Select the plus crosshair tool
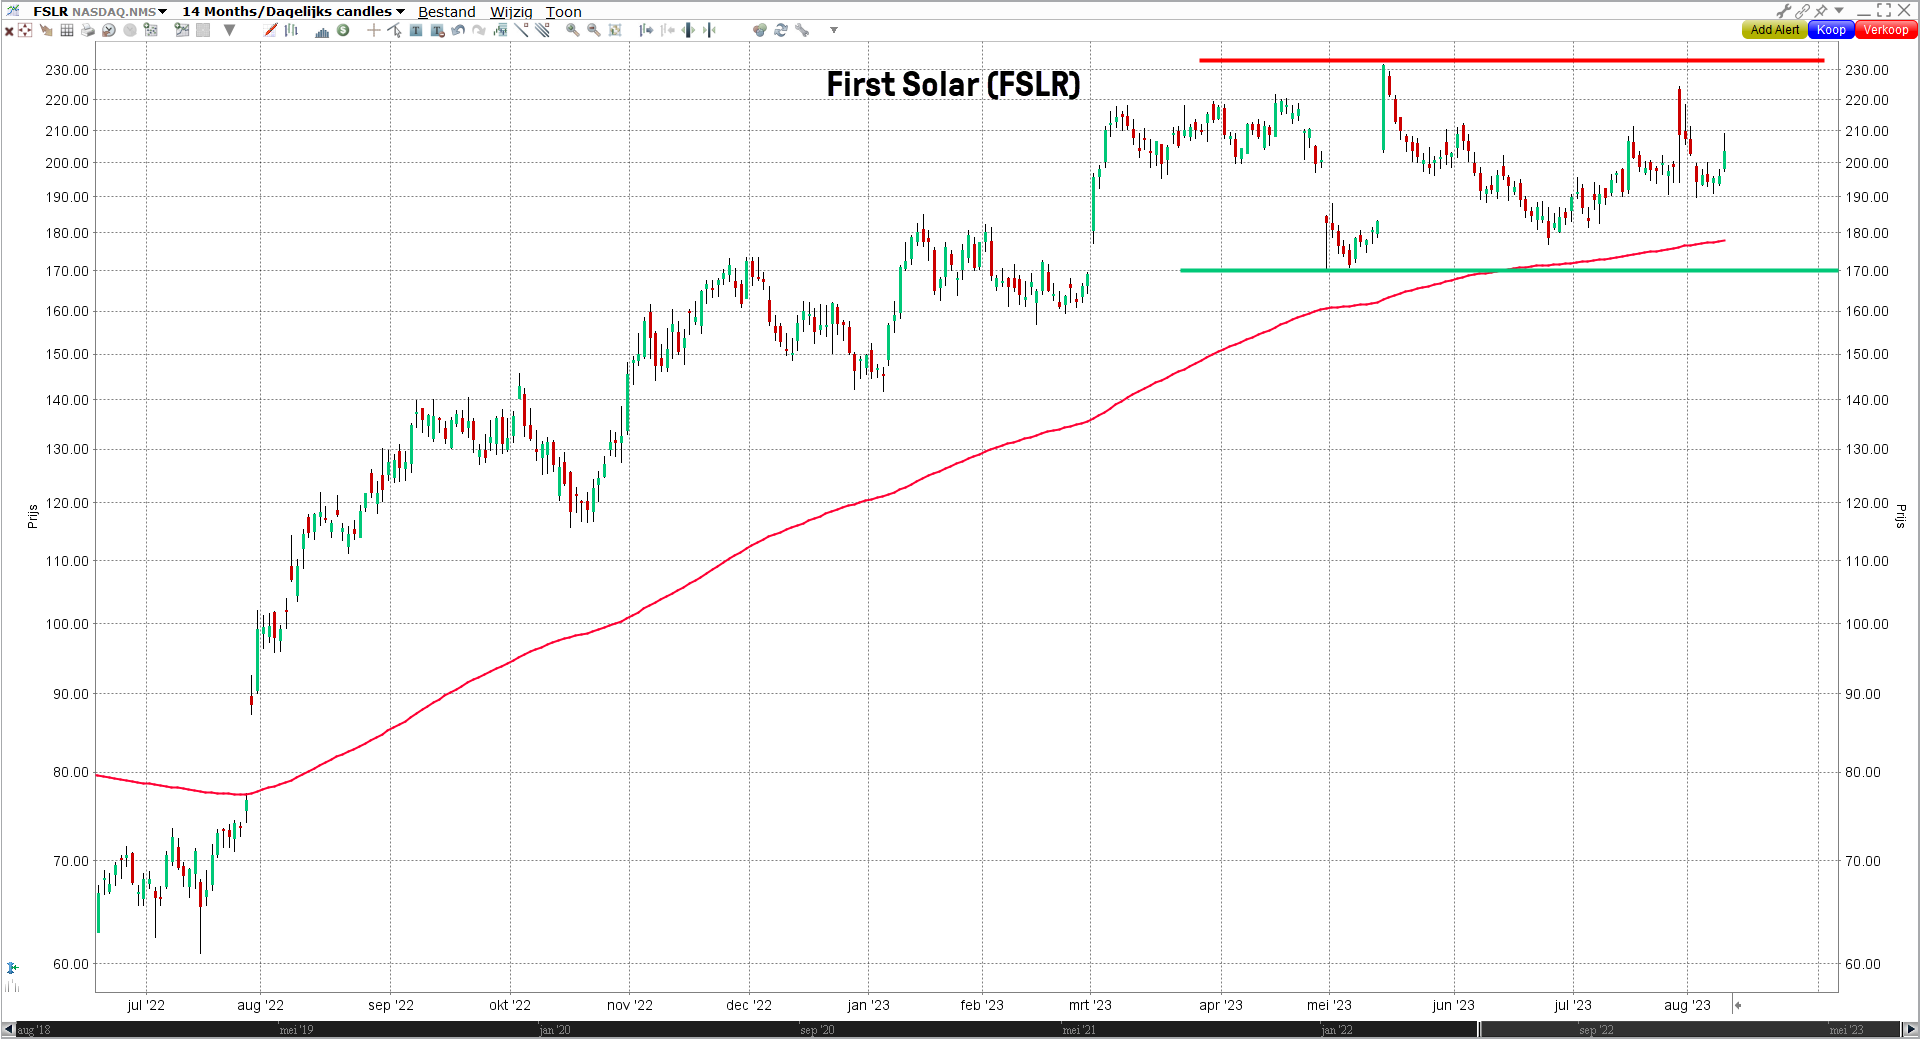Image resolution: width=1920 pixels, height=1039 pixels. pyautogui.click(x=373, y=30)
